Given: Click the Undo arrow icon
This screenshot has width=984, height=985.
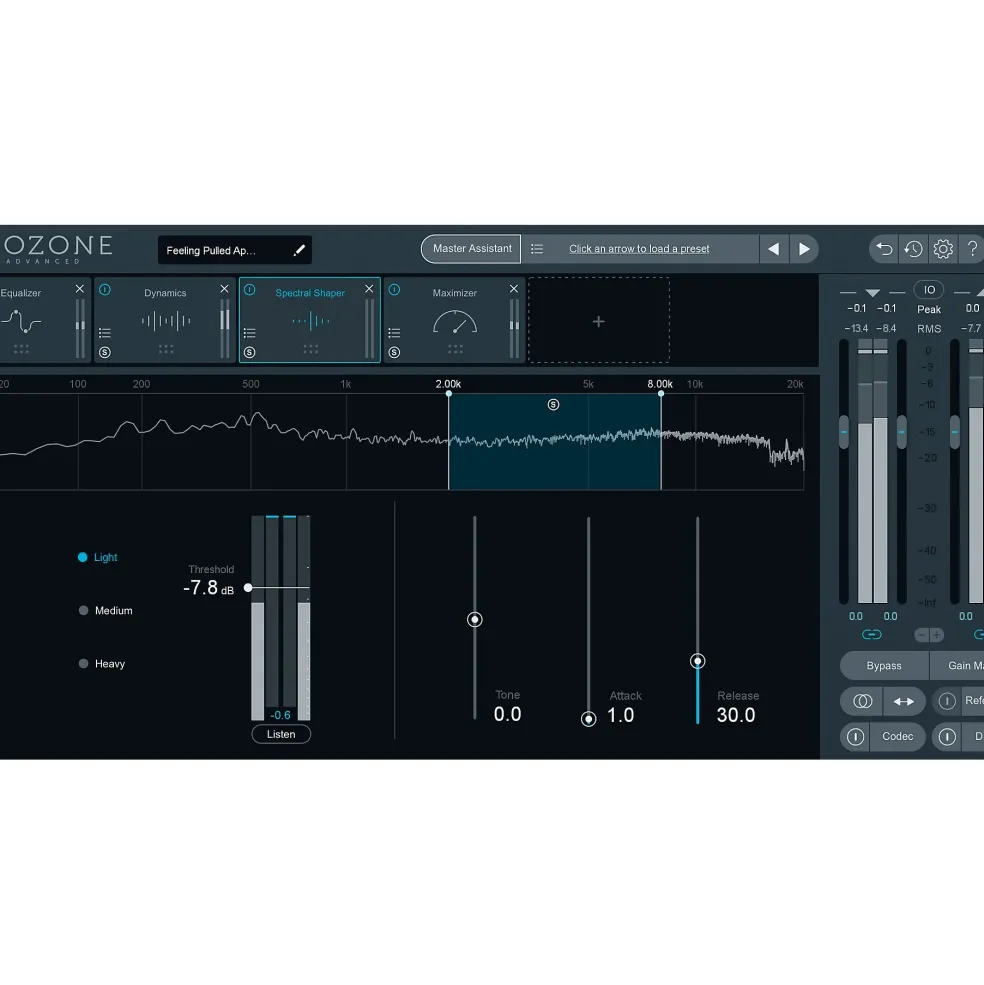Looking at the screenshot, I should (884, 249).
